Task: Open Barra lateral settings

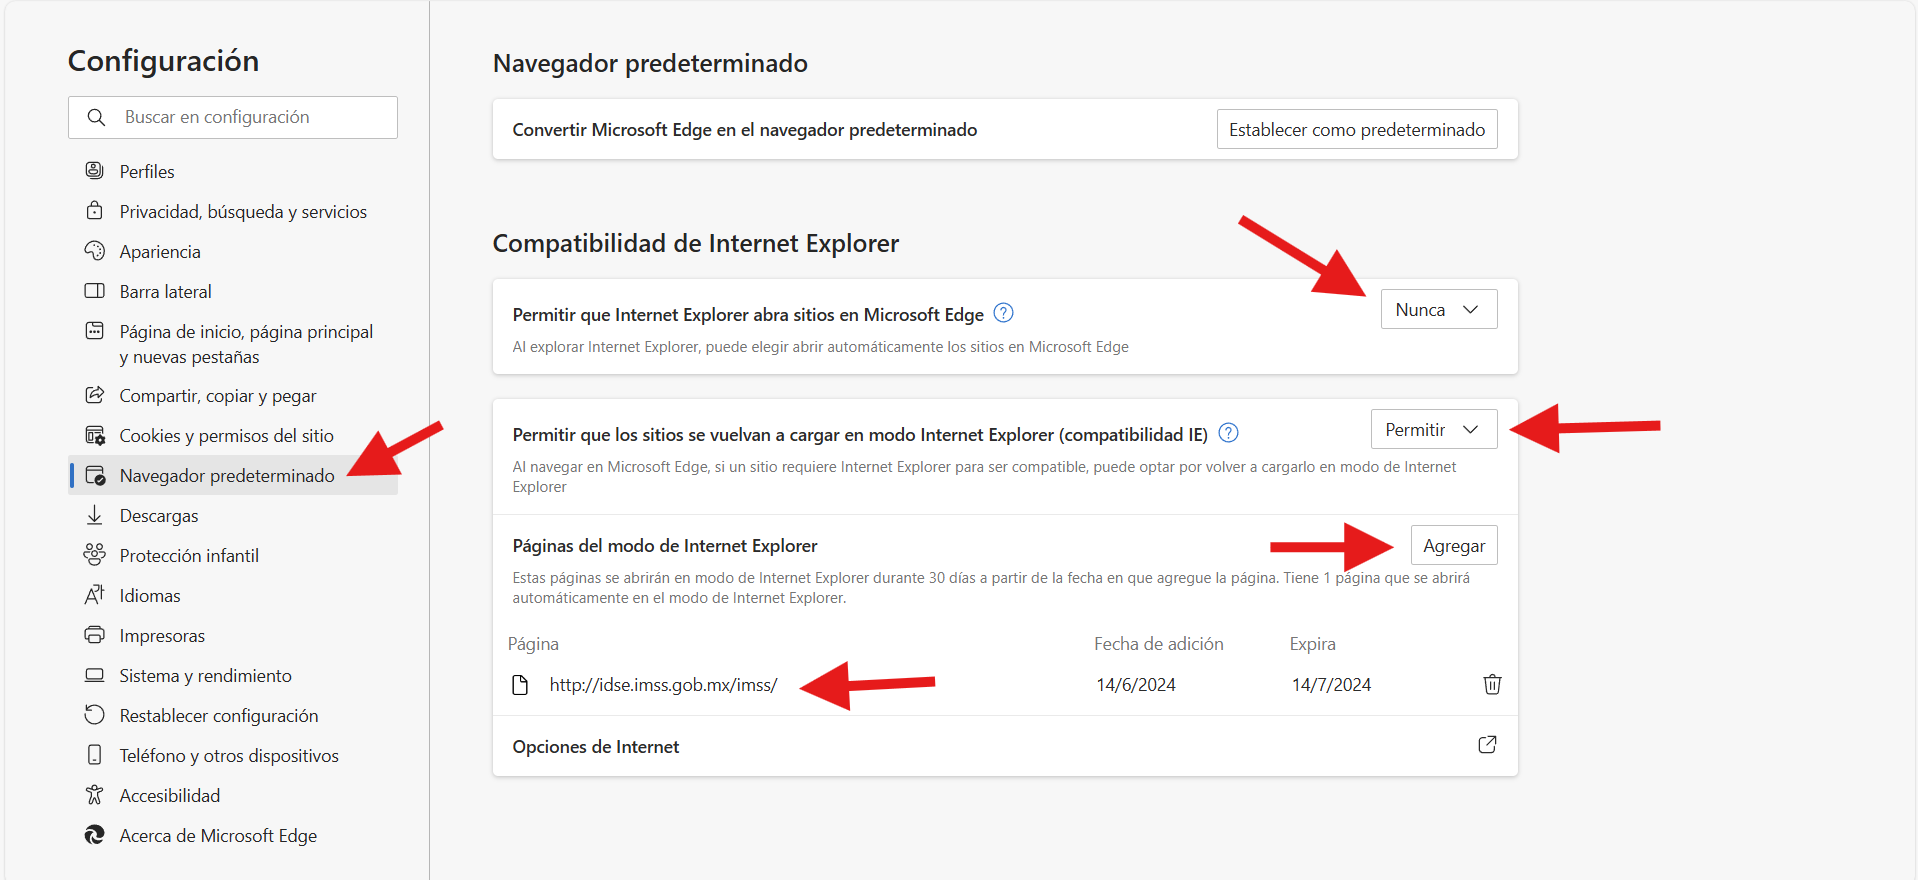Action: 233,291
